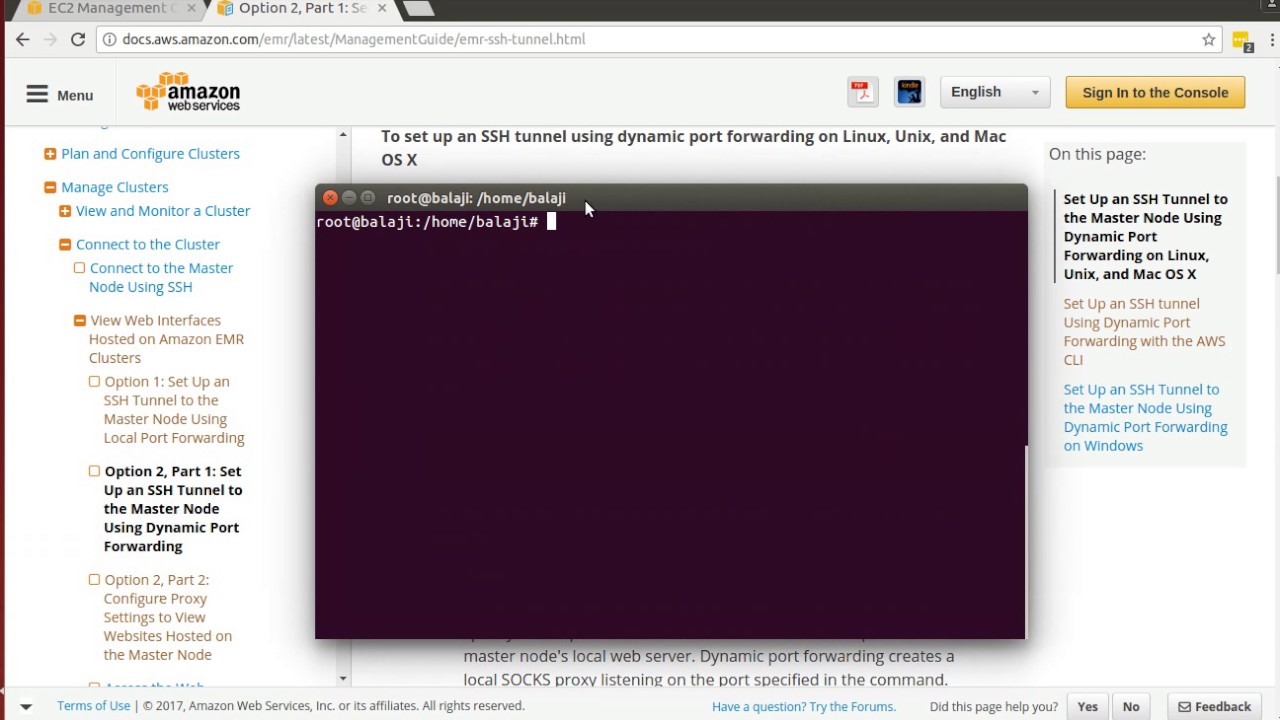The height and width of the screenshot is (720, 1280).
Task: Open Option 1 local port forwarding page
Action: click(x=174, y=410)
